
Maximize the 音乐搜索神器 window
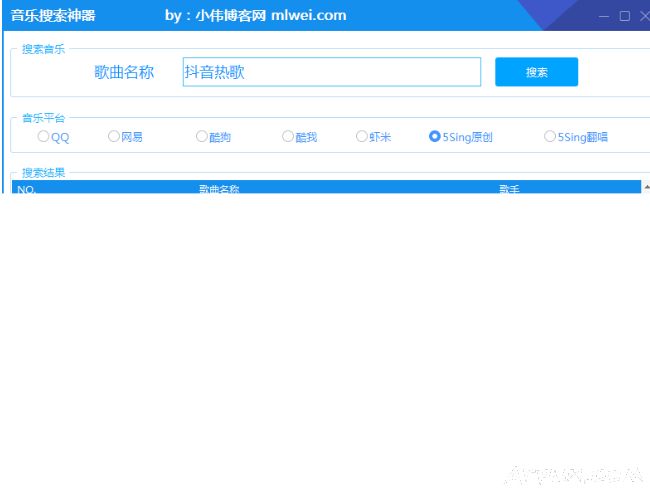(x=625, y=16)
